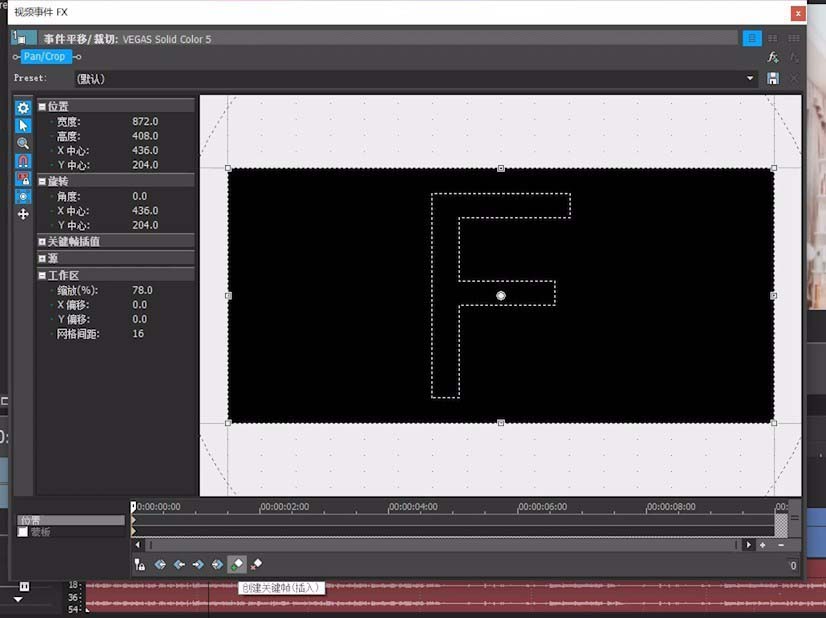Image resolution: width=826 pixels, height=618 pixels.
Task: Switch to the blue list view layout
Action: click(x=752, y=38)
